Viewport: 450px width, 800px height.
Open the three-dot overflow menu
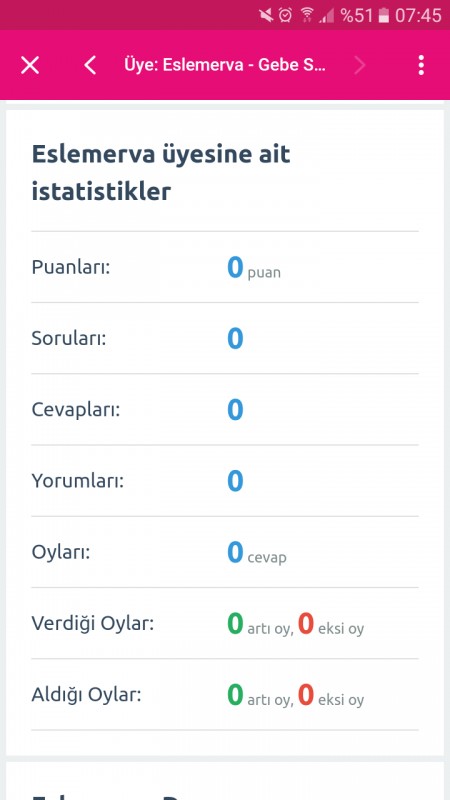[421, 65]
